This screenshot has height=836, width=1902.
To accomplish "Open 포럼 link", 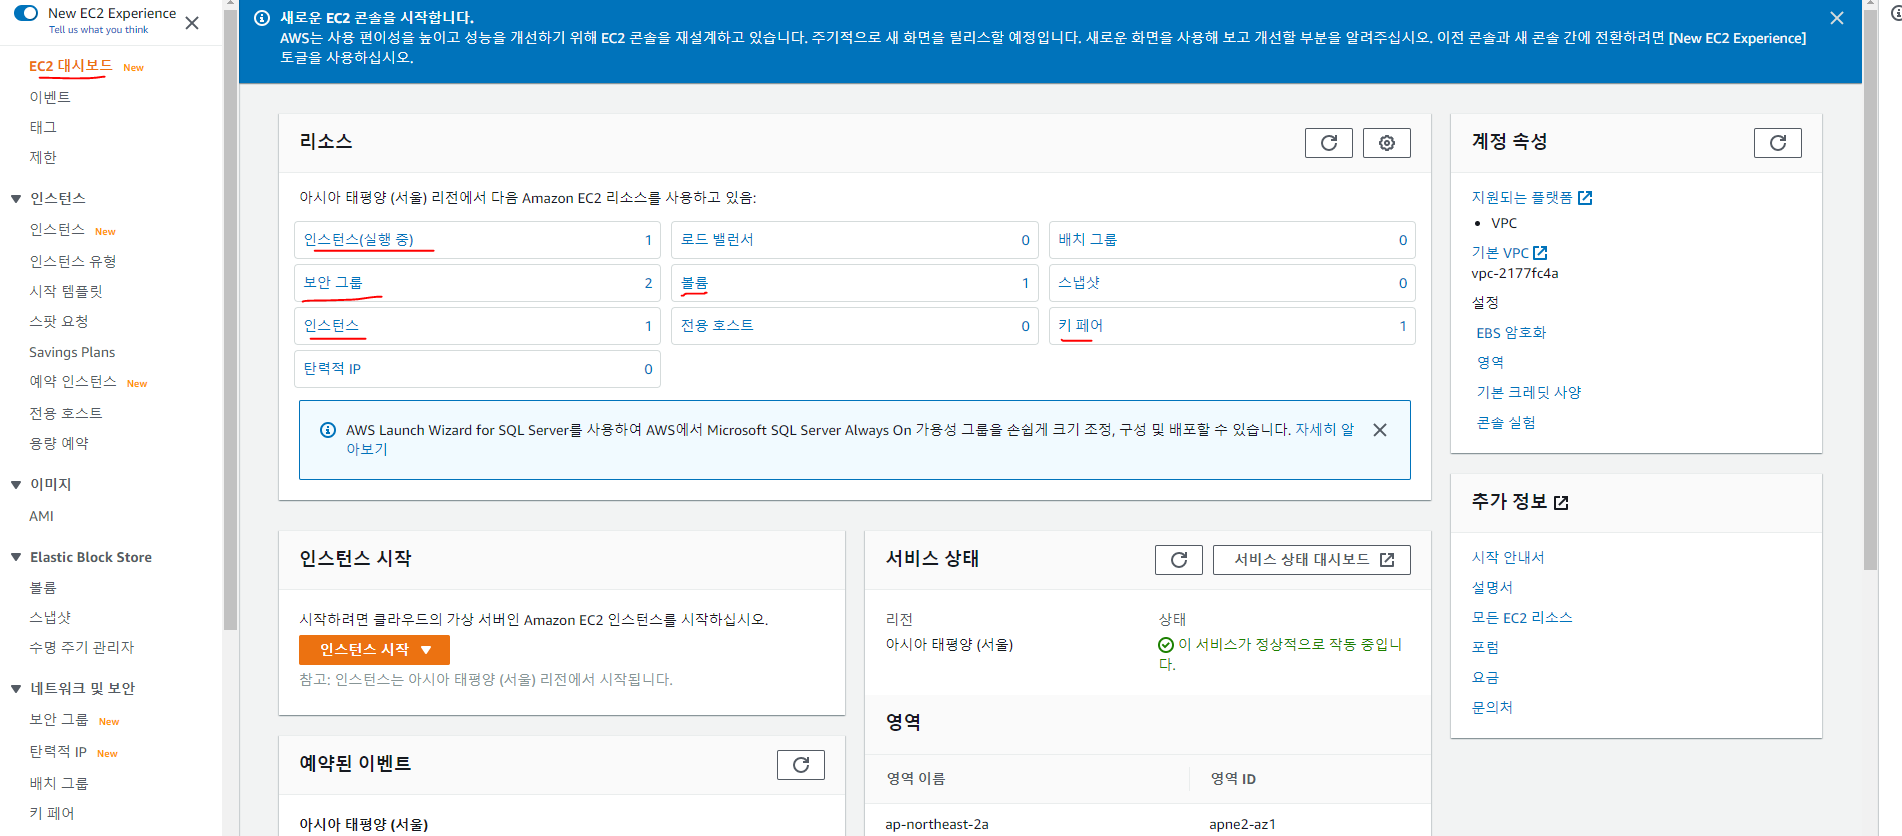I will [x=1485, y=648].
